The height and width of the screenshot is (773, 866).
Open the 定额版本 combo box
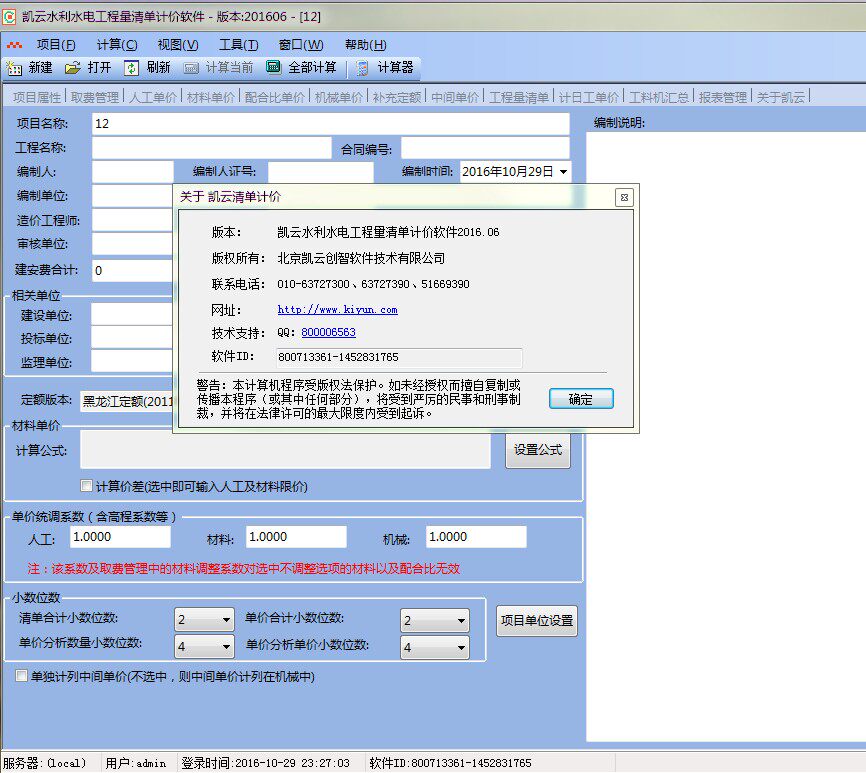pos(126,401)
